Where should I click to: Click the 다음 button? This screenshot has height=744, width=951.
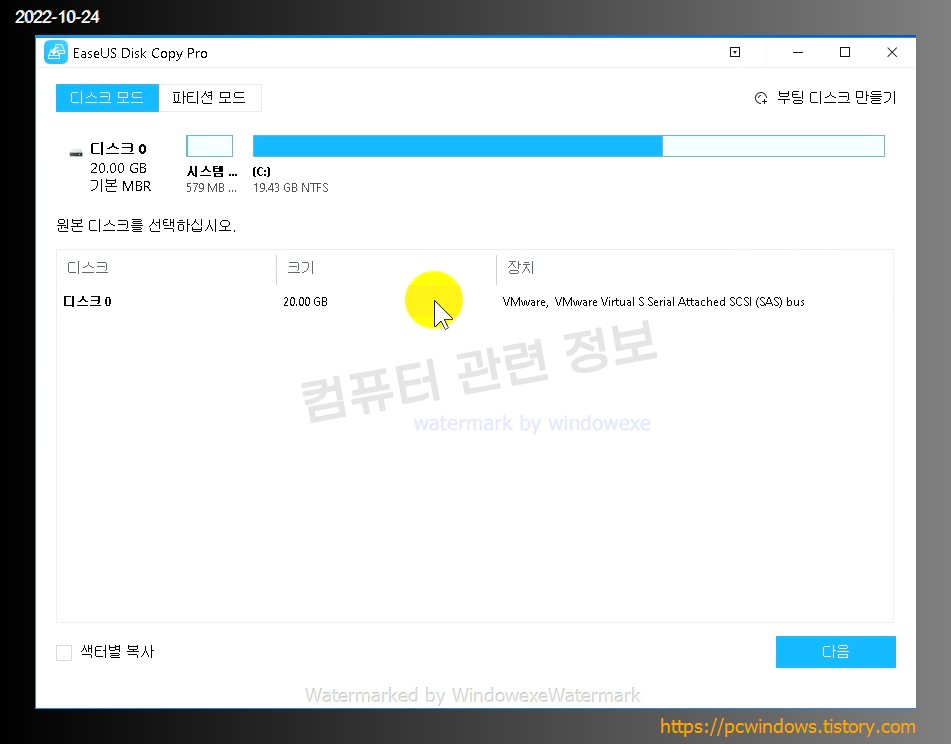point(835,652)
